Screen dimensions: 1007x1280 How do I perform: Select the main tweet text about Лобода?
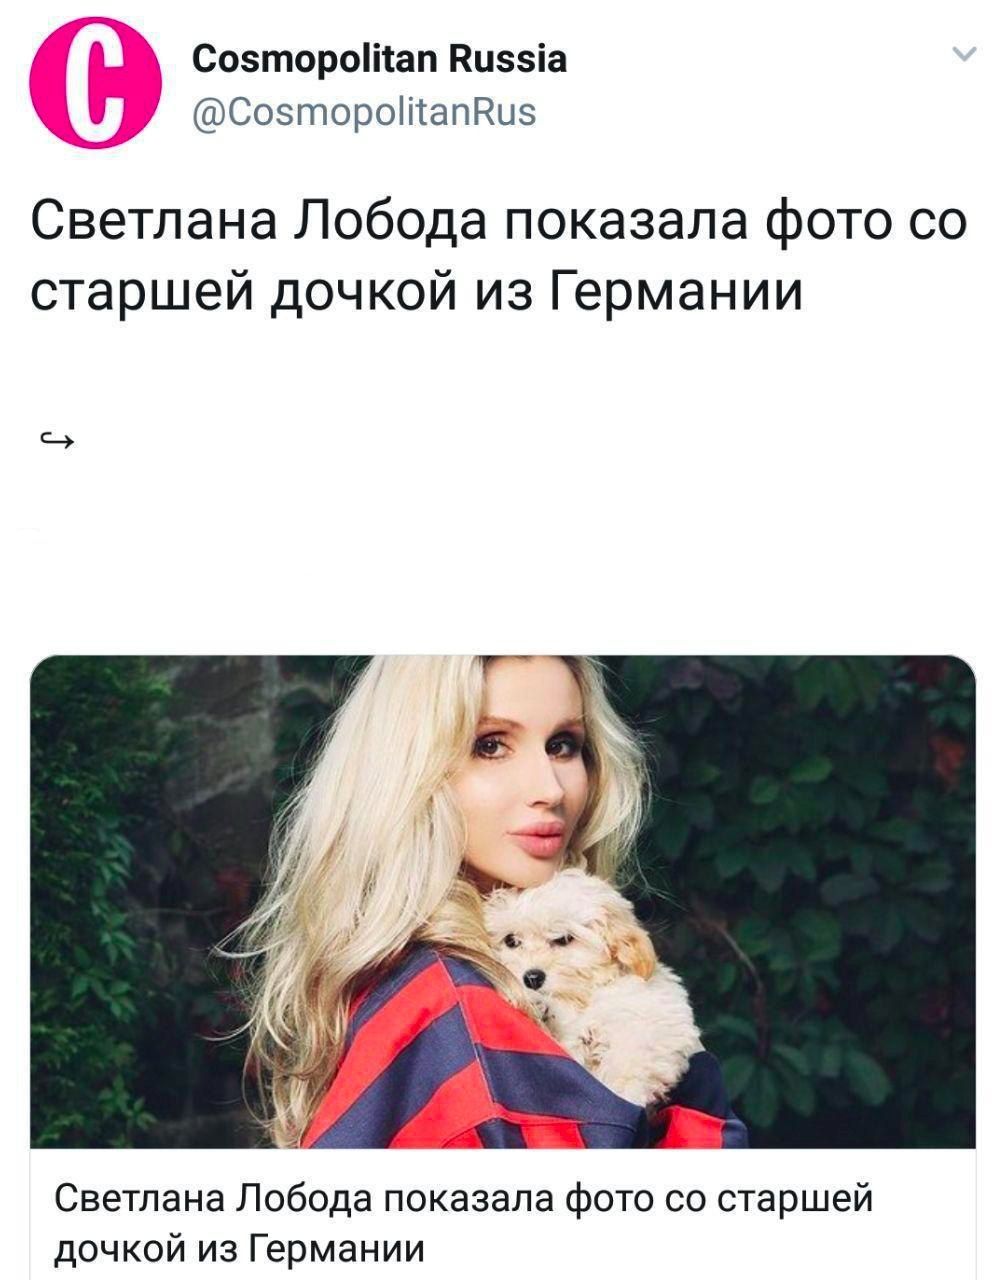click(499, 256)
